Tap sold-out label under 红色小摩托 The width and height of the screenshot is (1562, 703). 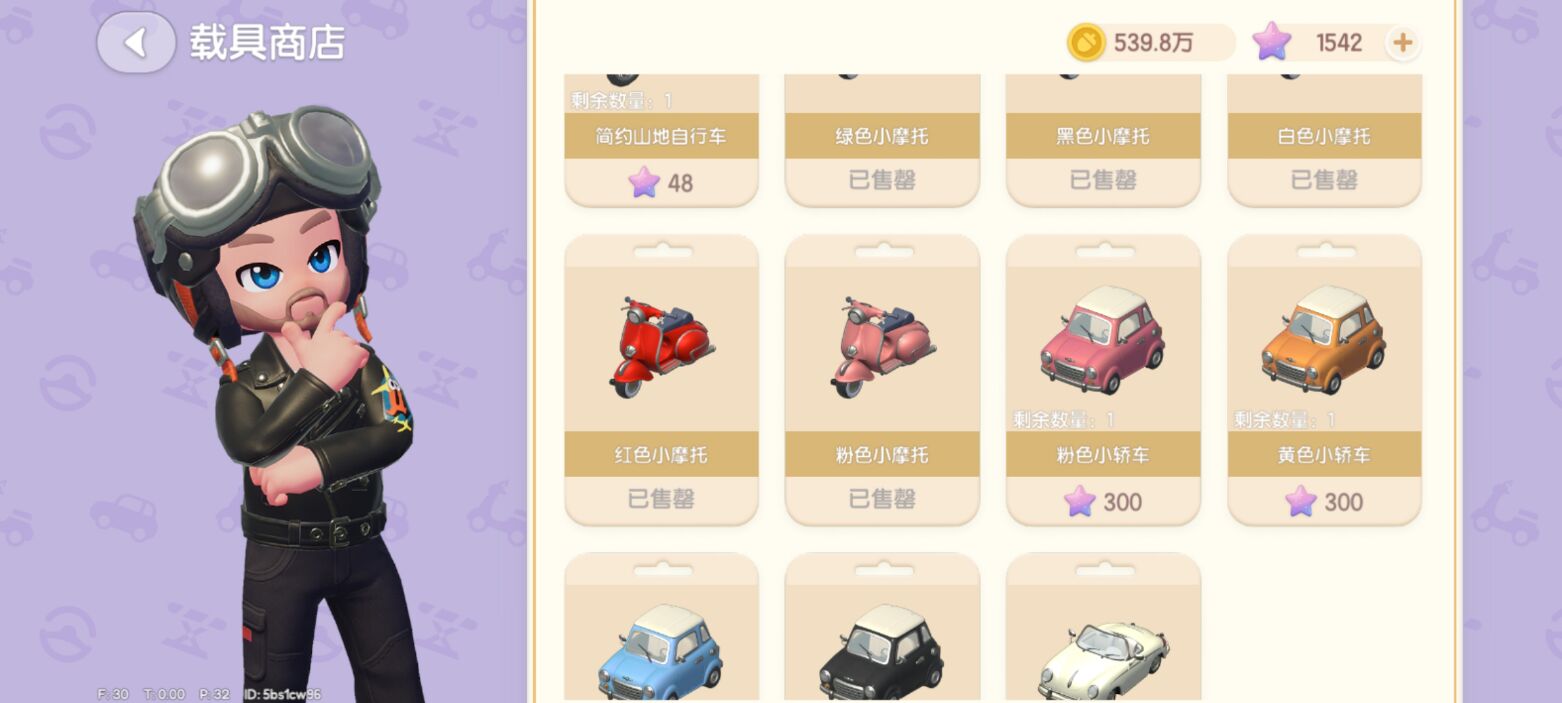pyautogui.click(x=661, y=498)
